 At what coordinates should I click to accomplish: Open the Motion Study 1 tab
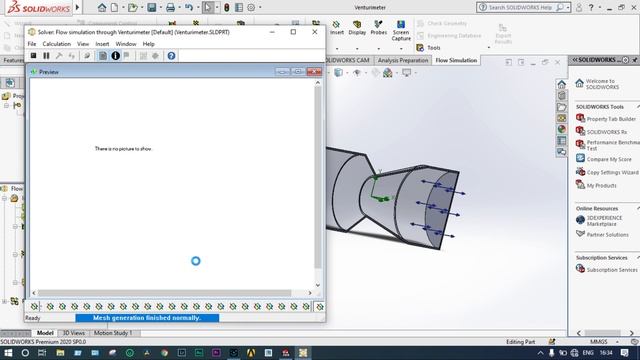[x=113, y=333]
